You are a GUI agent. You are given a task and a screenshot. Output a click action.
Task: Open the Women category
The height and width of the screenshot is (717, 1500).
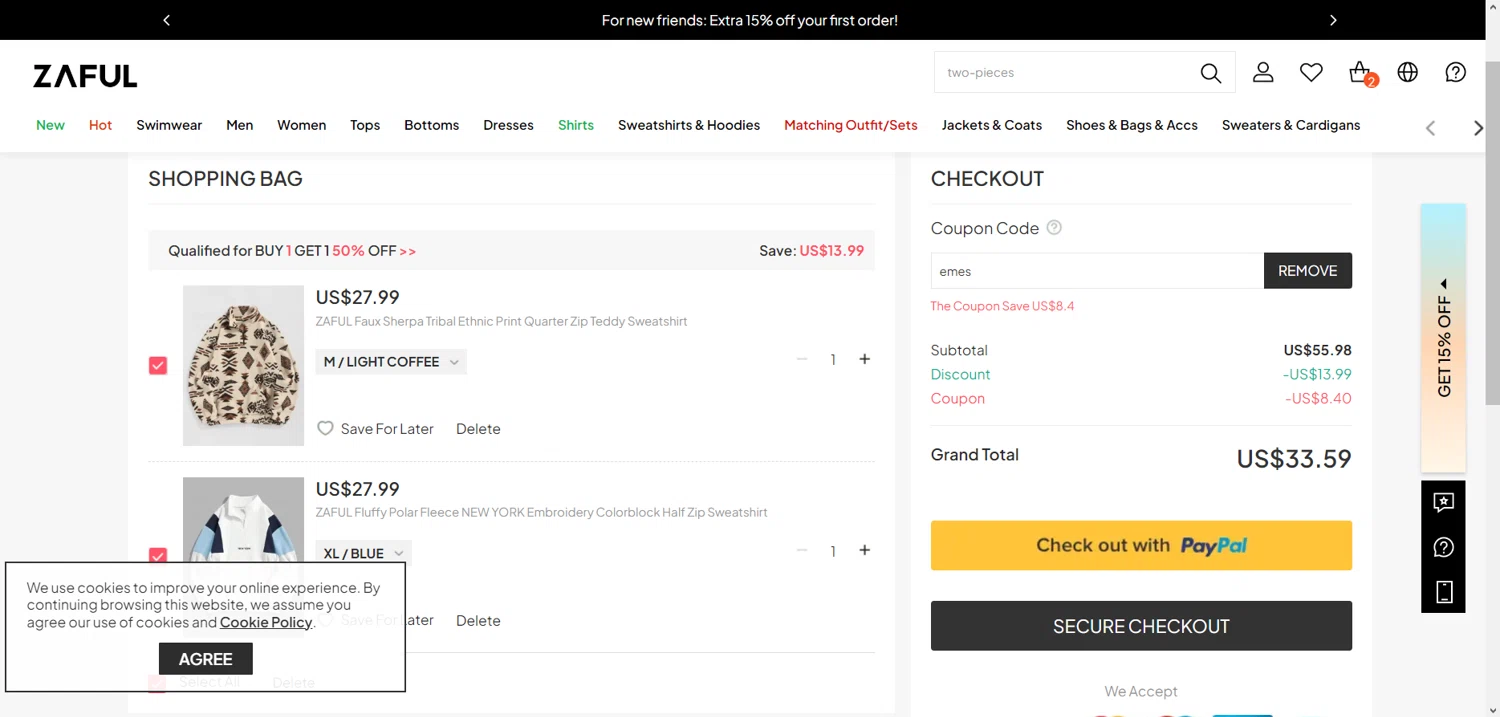click(301, 125)
